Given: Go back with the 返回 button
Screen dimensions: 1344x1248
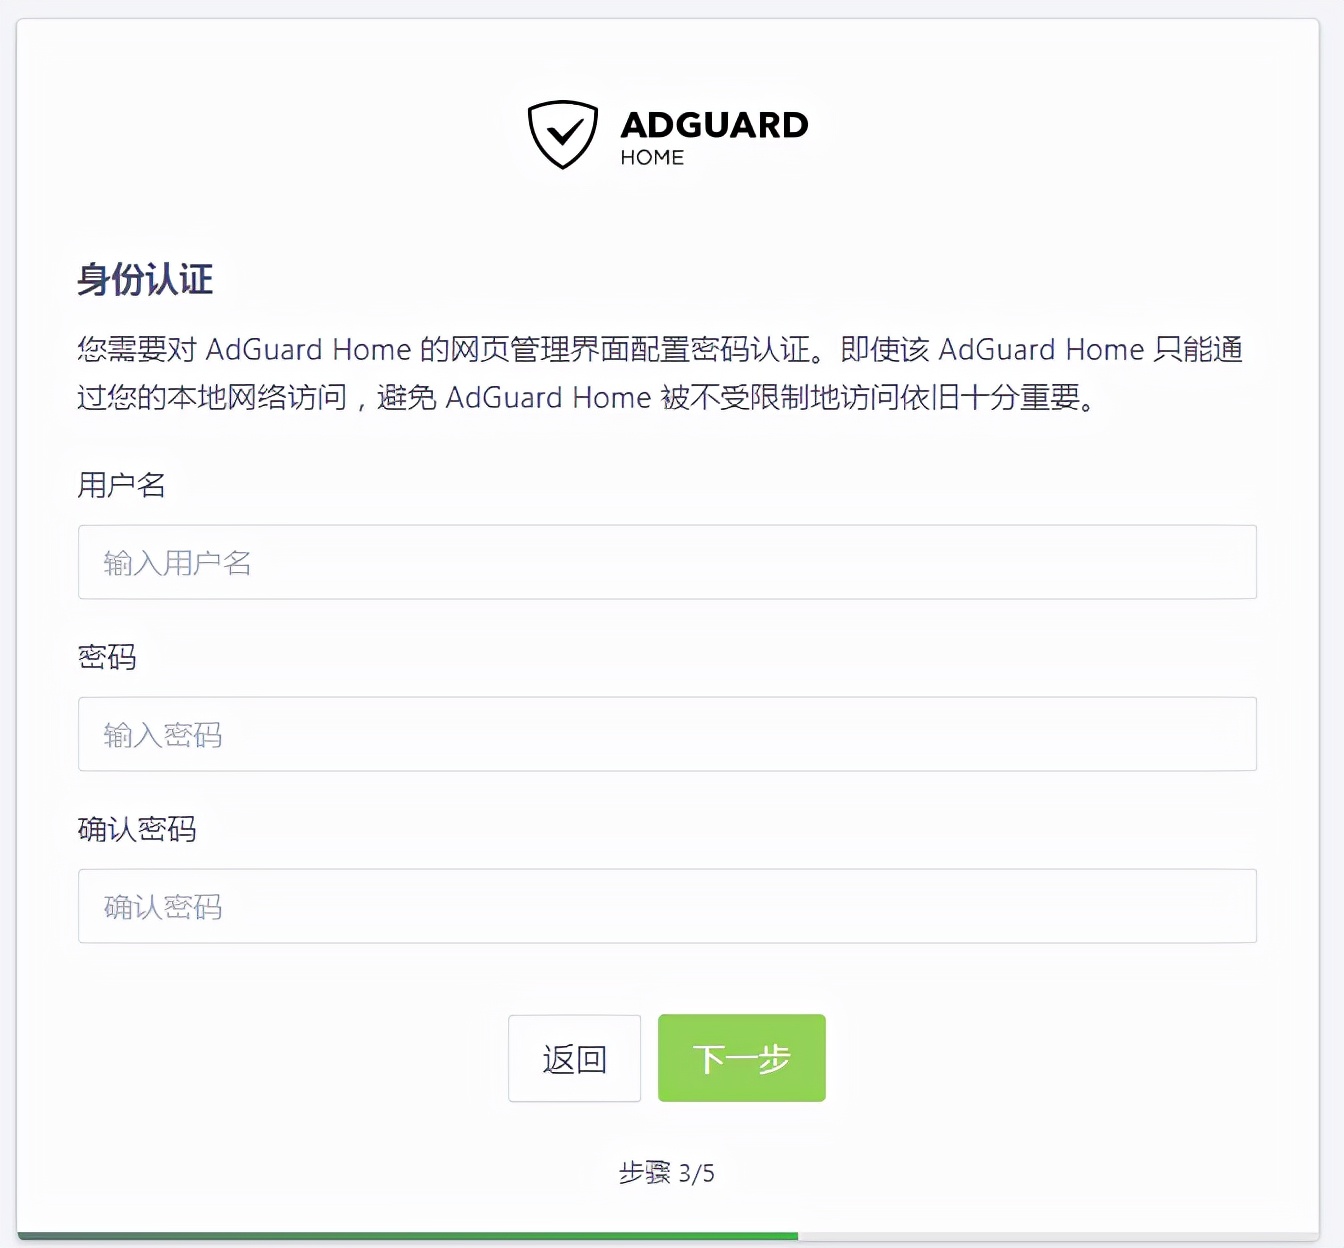Looking at the screenshot, I should [574, 1058].
